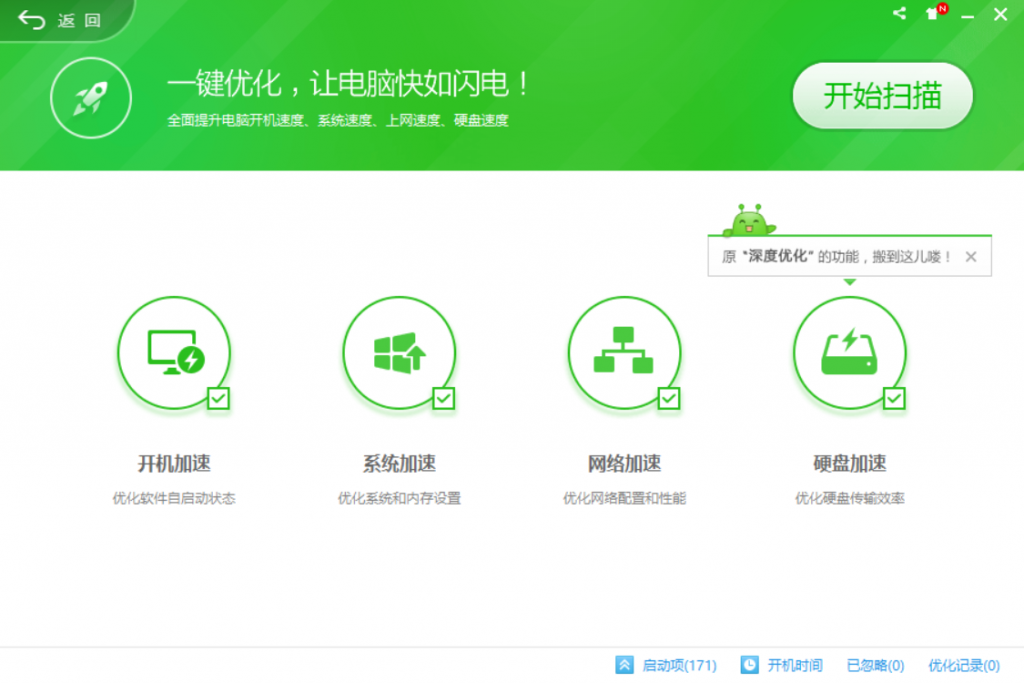
Task: Toggle the checkmark under 开机加速
Action: 216,399
